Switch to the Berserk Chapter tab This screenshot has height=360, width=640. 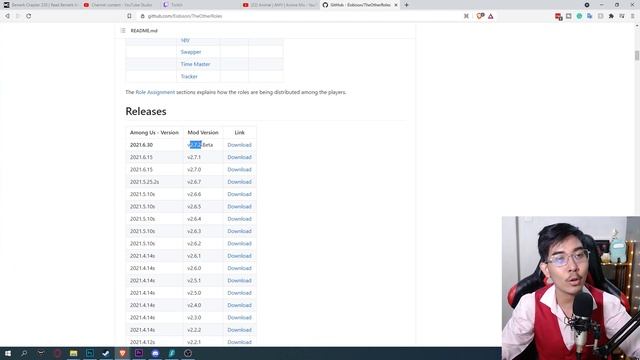(40, 5)
